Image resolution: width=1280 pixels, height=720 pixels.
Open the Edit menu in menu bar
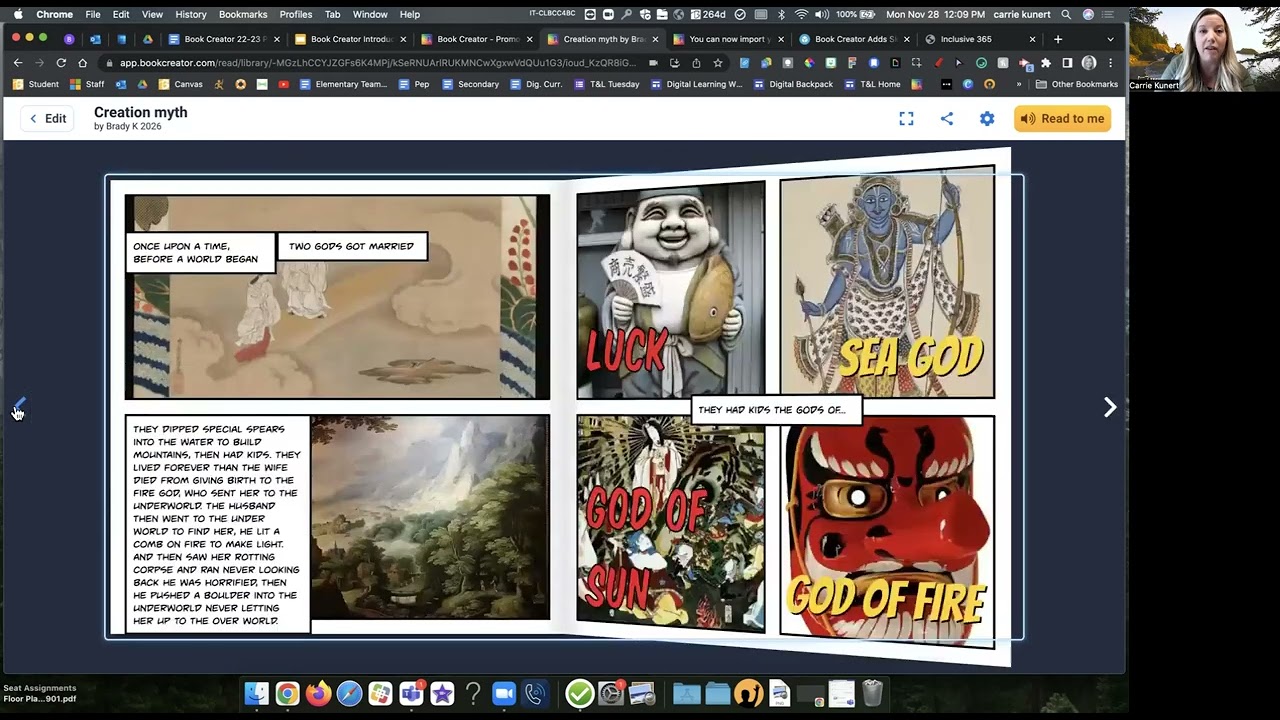point(121,14)
